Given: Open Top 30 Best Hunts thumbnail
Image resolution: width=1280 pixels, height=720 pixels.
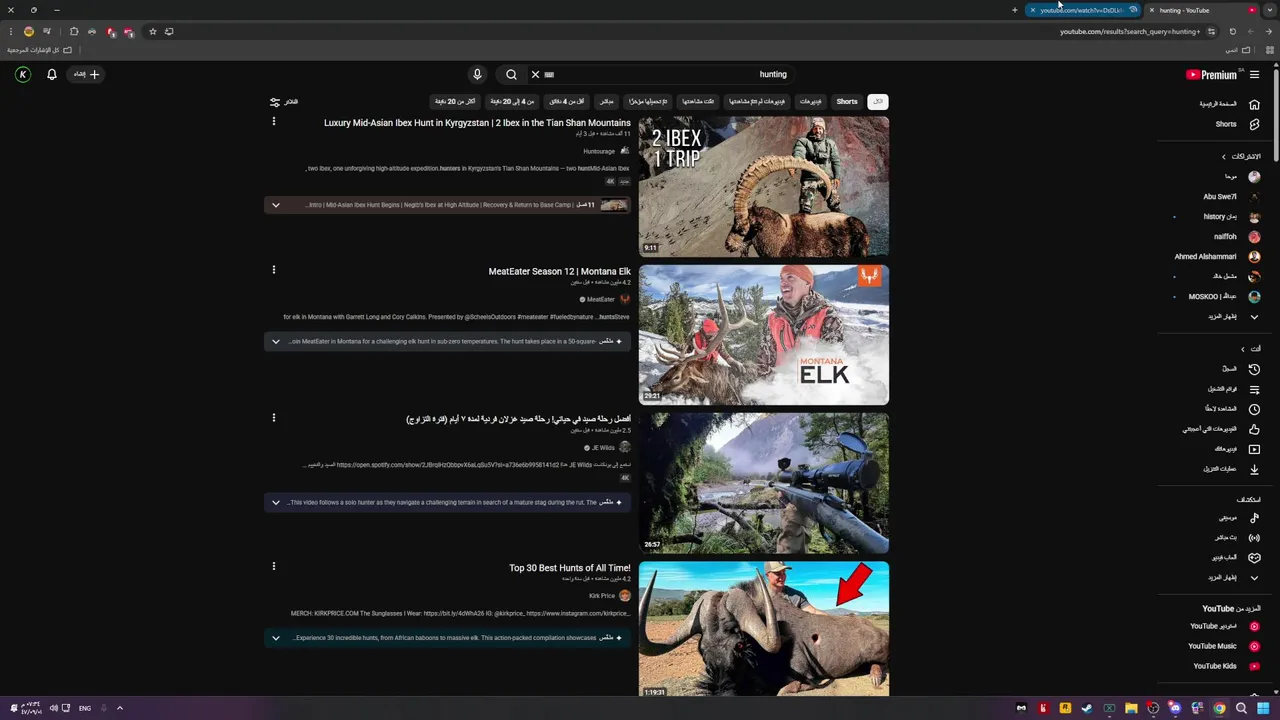Looking at the screenshot, I should [764, 629].
